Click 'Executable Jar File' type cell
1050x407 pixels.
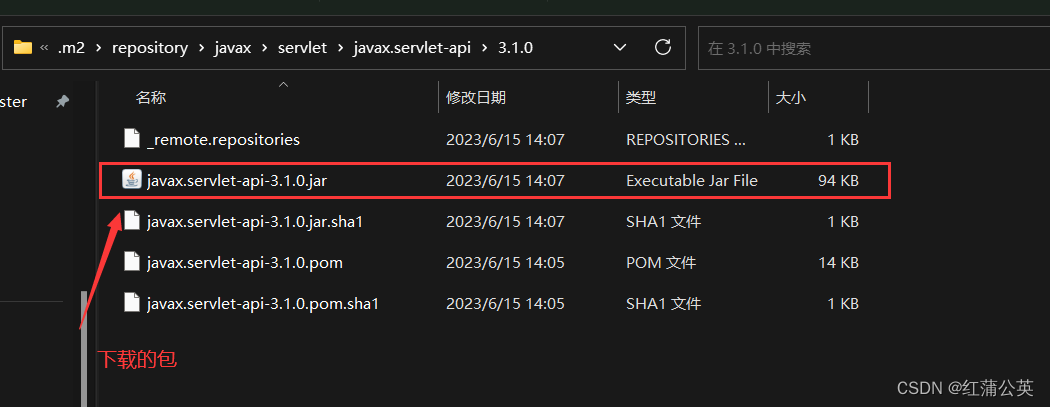pyautogui.click(x=692, y=181)
